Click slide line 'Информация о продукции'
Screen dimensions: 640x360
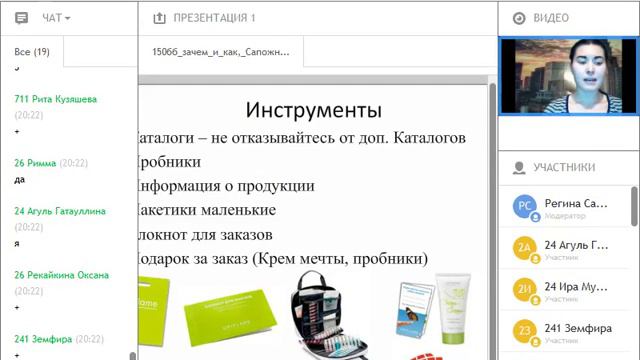227,186
